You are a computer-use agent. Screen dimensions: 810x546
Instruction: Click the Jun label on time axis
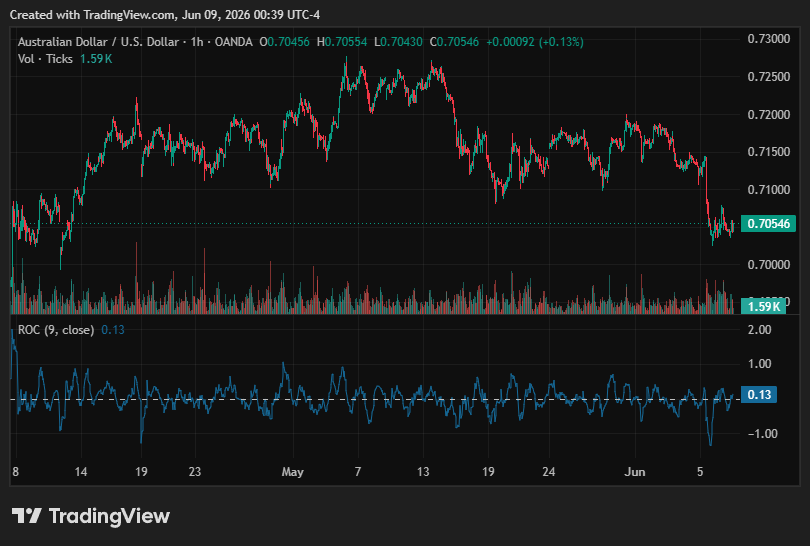pos(634,472)
